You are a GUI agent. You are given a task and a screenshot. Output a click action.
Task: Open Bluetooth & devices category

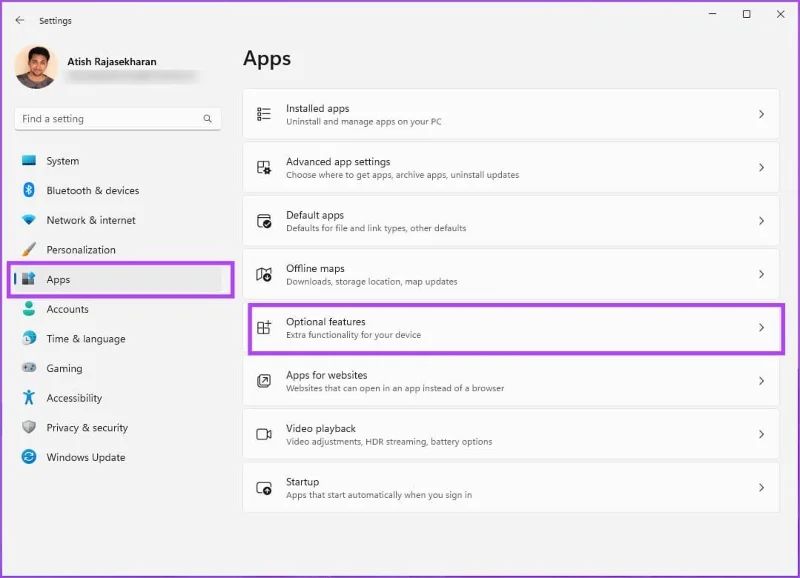[x=93, y=191]
